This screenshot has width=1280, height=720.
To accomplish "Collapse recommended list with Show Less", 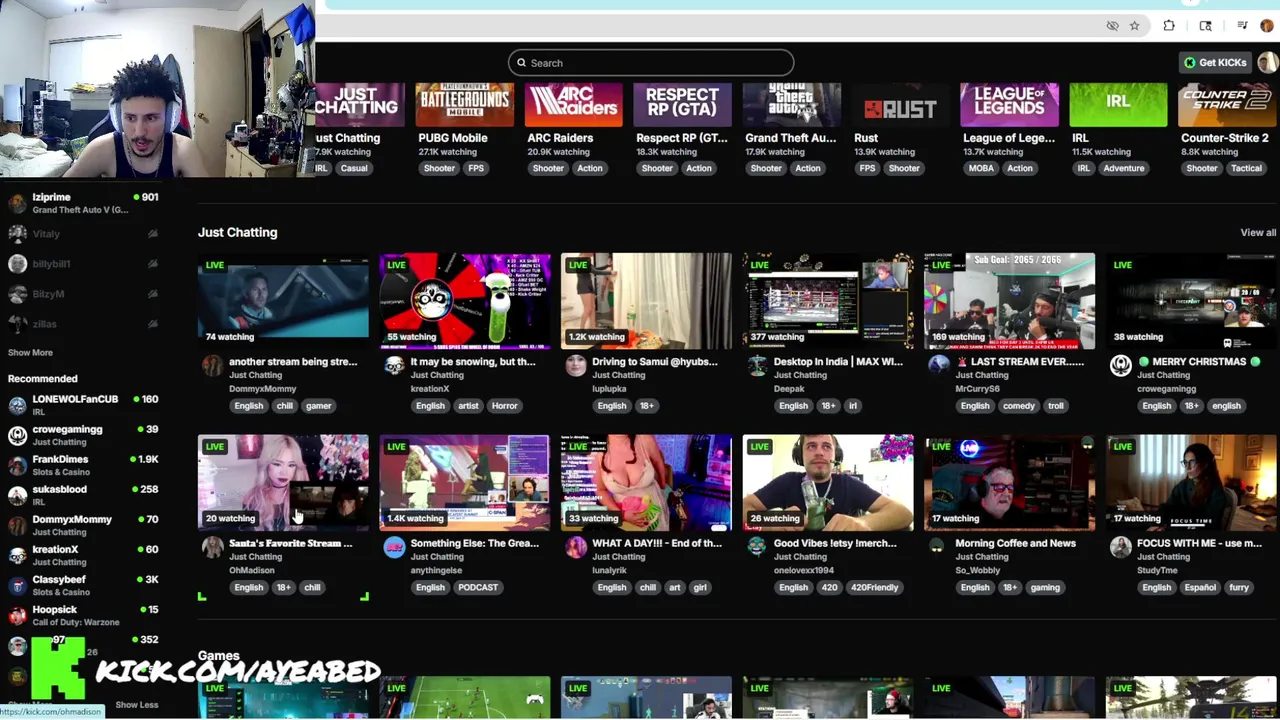I will (136, 704).
